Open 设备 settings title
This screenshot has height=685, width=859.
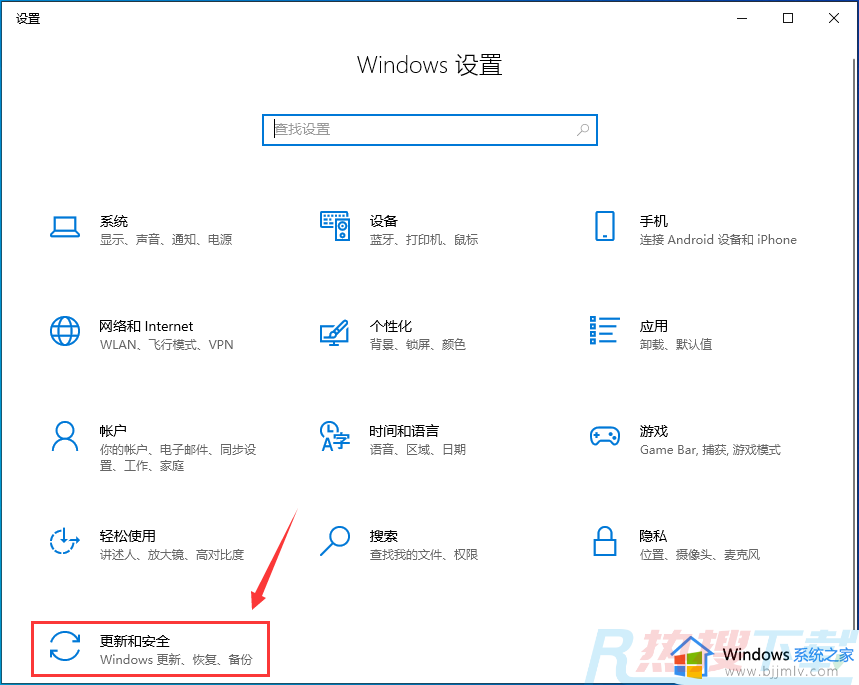383,221
